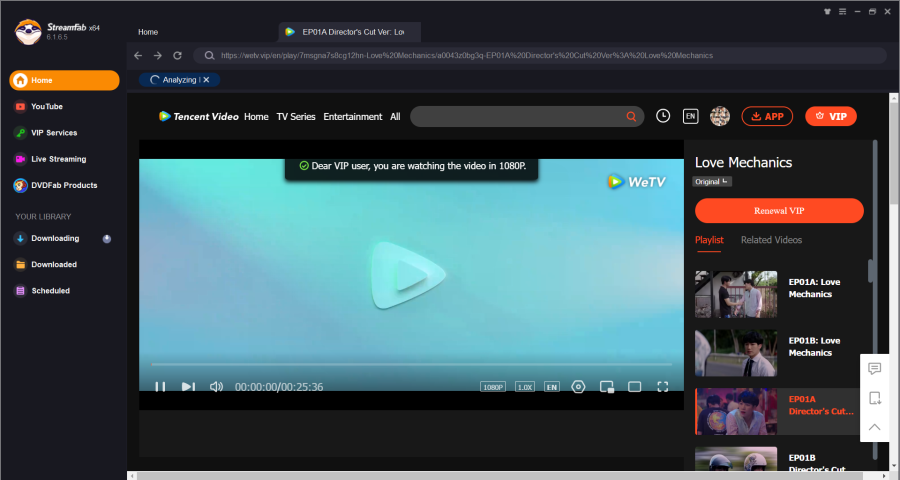
Task: Switch to the Home browser tab
Action: (x=148, y=32)
